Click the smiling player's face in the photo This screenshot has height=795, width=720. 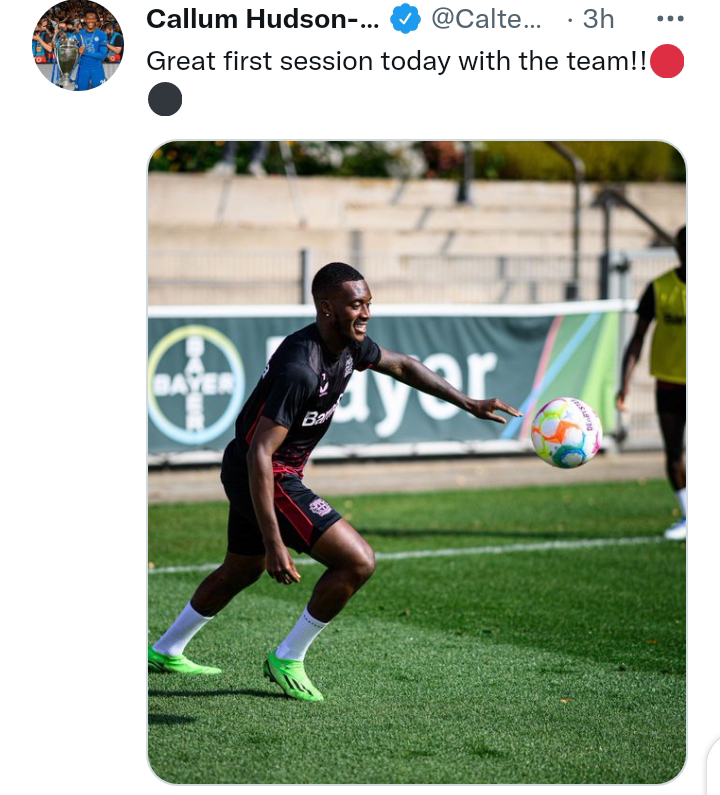point(352,309)
